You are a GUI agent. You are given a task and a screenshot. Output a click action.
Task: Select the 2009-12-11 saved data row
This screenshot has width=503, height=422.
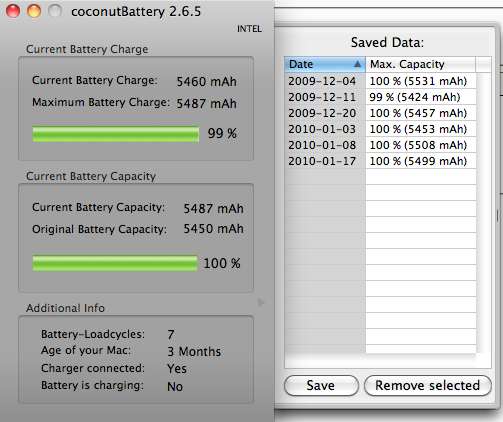380,97
